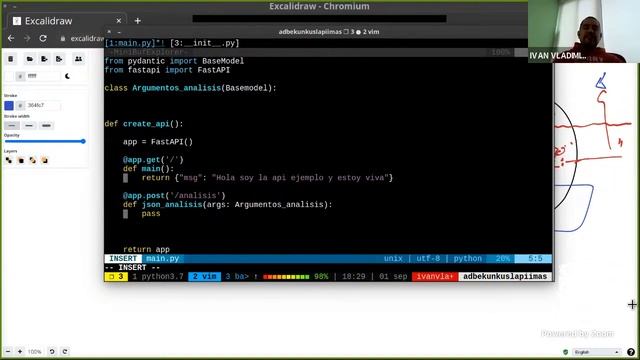Click tmux window '3 ba>'
Viewport: 640px width, 360px height.
(x=237, y=277)
